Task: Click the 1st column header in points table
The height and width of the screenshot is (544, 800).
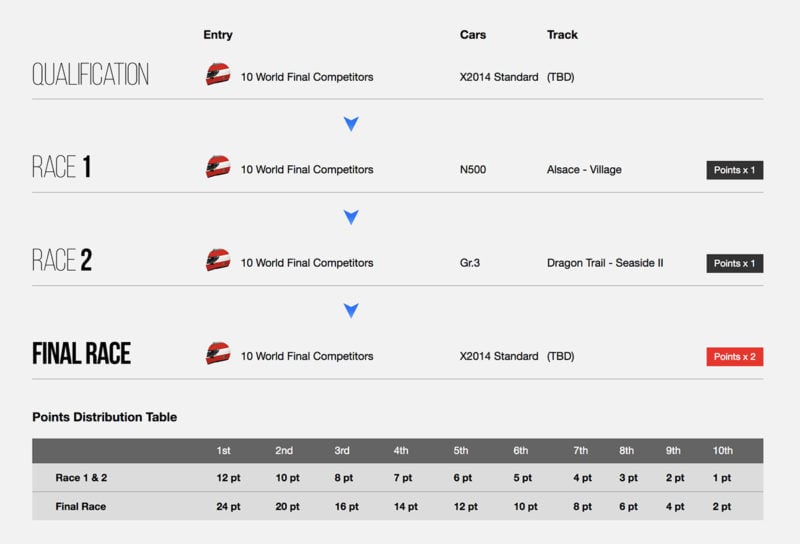Action: 223,451
